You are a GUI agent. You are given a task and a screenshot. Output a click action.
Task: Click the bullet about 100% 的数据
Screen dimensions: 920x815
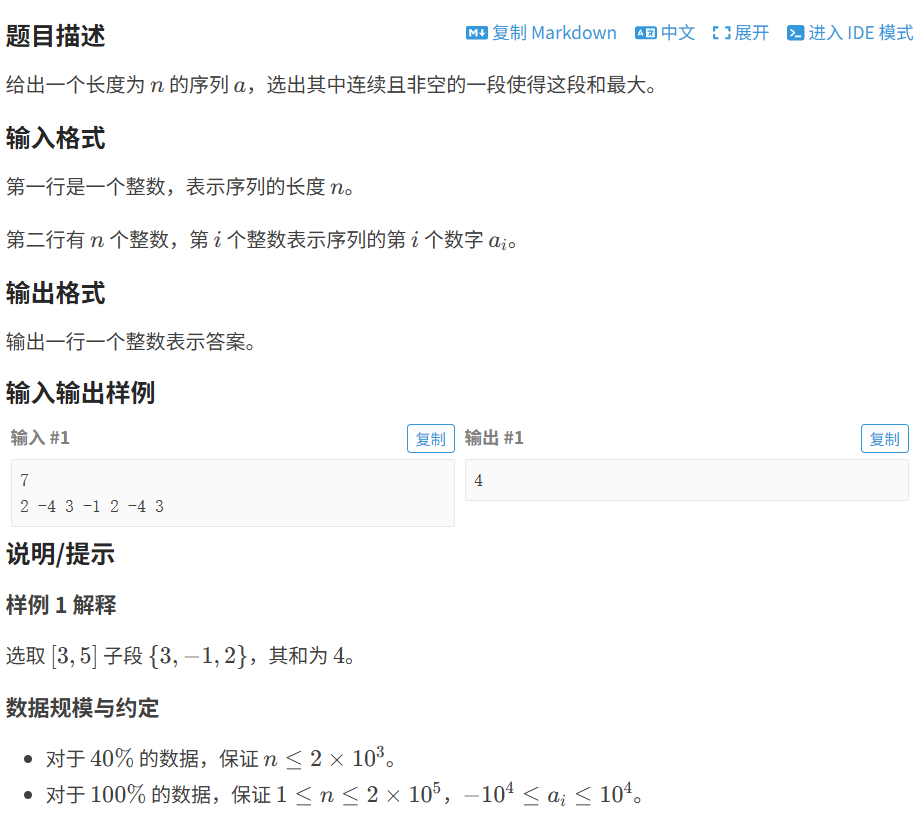click(x=344, y=794)
